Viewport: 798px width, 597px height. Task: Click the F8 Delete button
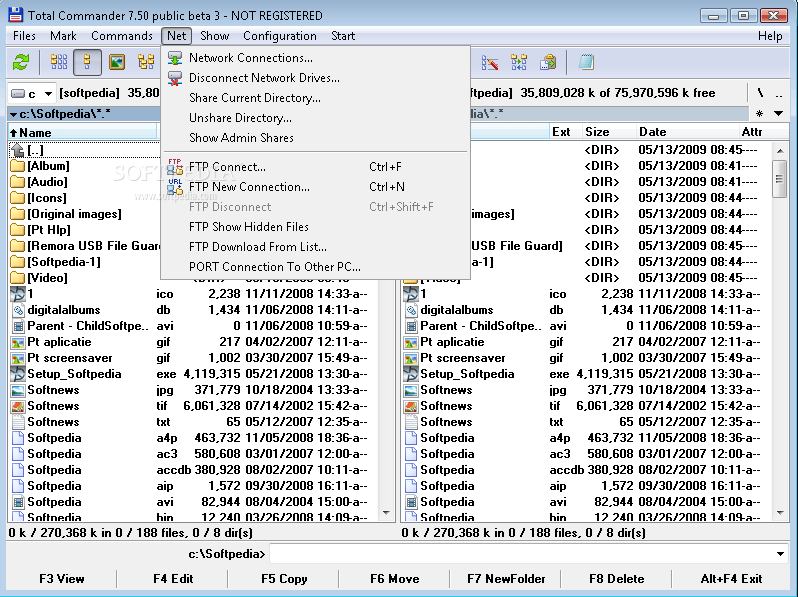(x=616, y=579)
